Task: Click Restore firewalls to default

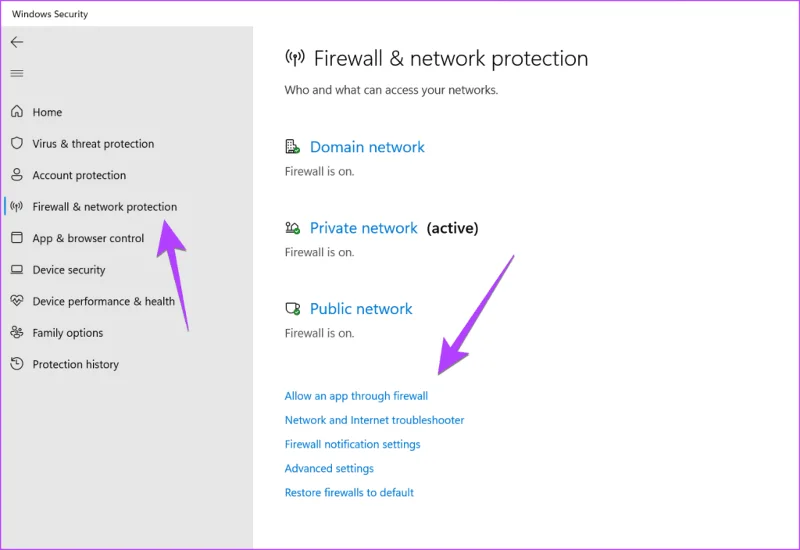Action: point(349,492)
